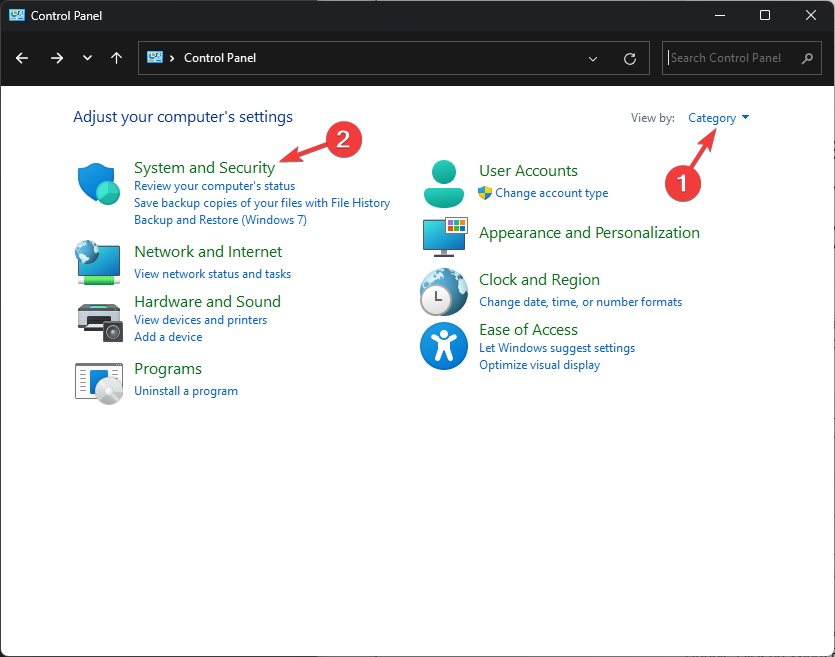
Task: Open the System and Security heading
Action: tap(204, 168)
